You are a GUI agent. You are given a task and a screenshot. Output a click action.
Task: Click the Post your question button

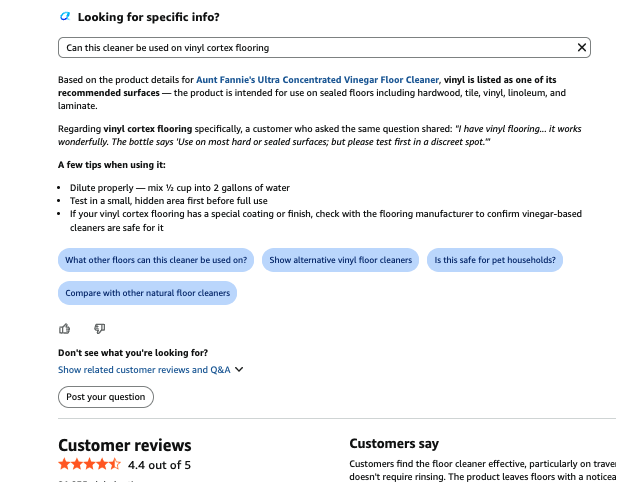[x=106, y=397]
